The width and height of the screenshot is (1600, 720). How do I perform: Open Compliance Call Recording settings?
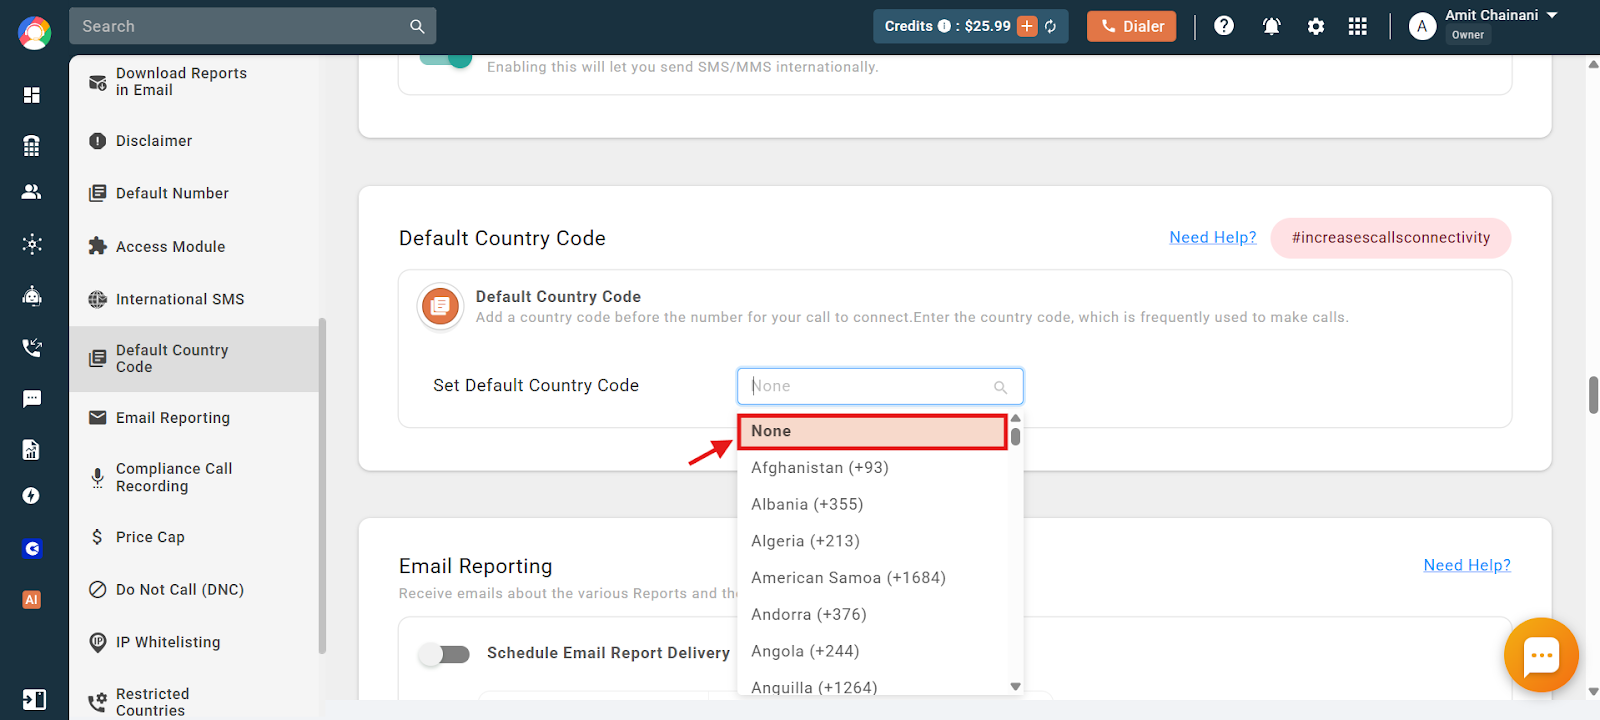click(194, 478)
